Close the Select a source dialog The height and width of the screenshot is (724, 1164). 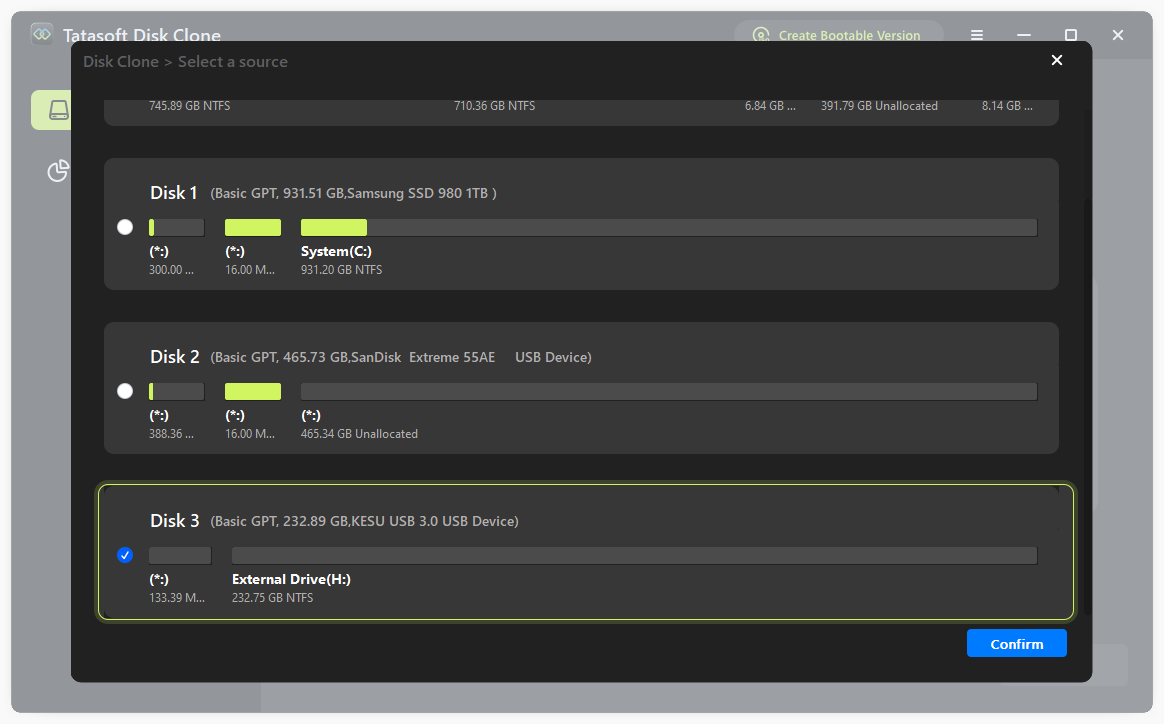(1057, 60)
